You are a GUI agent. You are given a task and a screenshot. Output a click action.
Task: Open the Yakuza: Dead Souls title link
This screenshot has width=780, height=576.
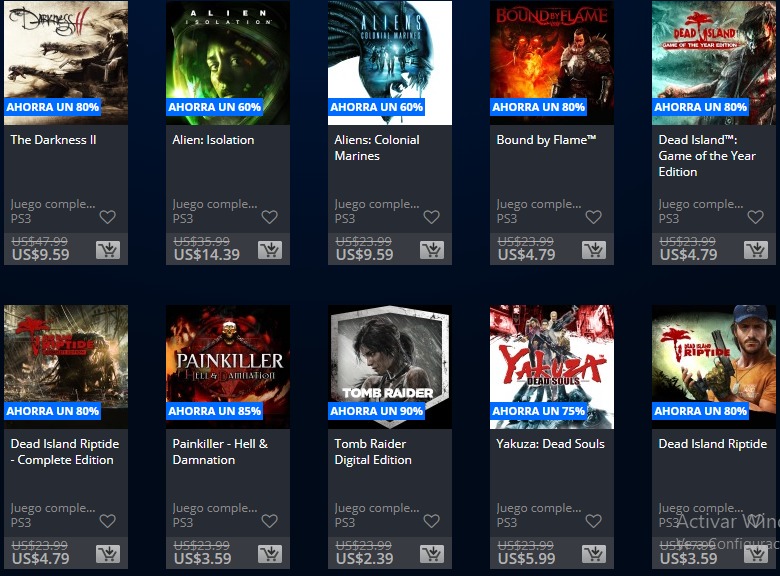click(551, 444)
